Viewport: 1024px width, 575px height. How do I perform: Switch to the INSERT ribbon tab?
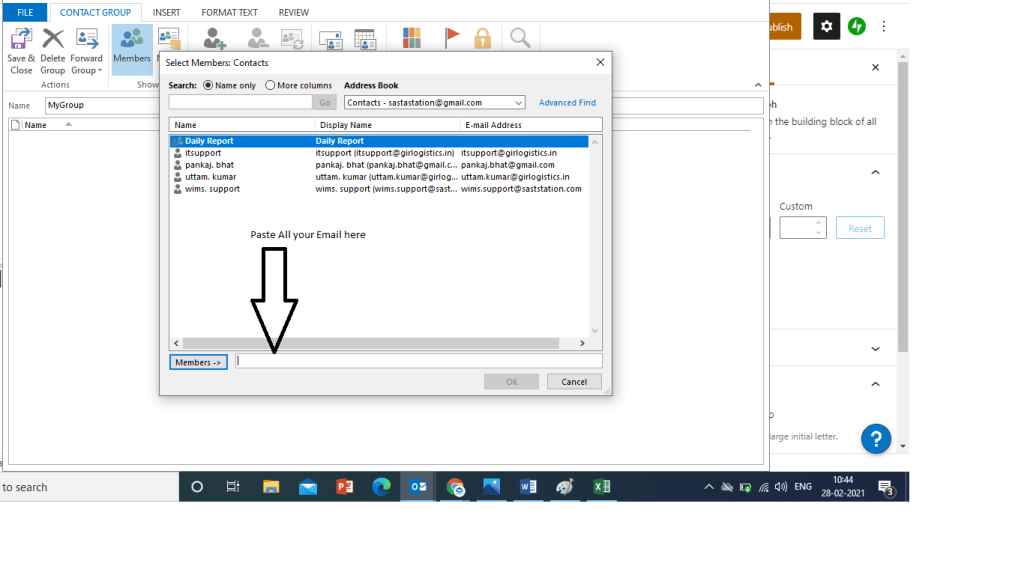tap(166, 12)
